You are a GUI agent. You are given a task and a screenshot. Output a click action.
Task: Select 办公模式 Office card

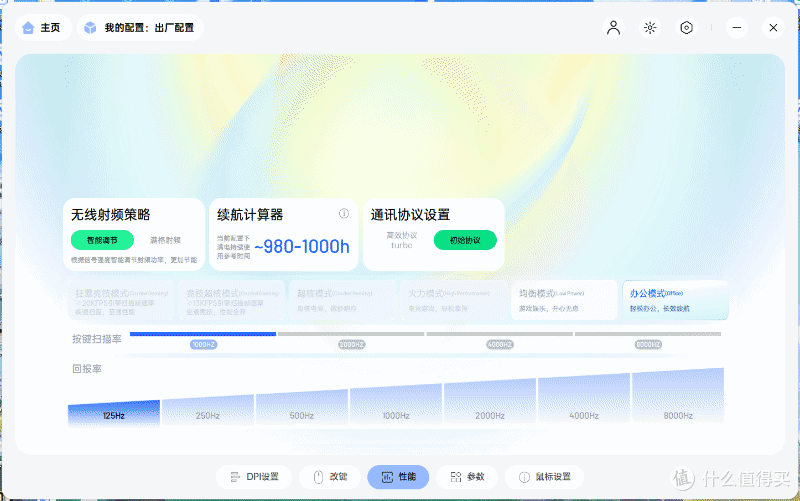(676, 300)
